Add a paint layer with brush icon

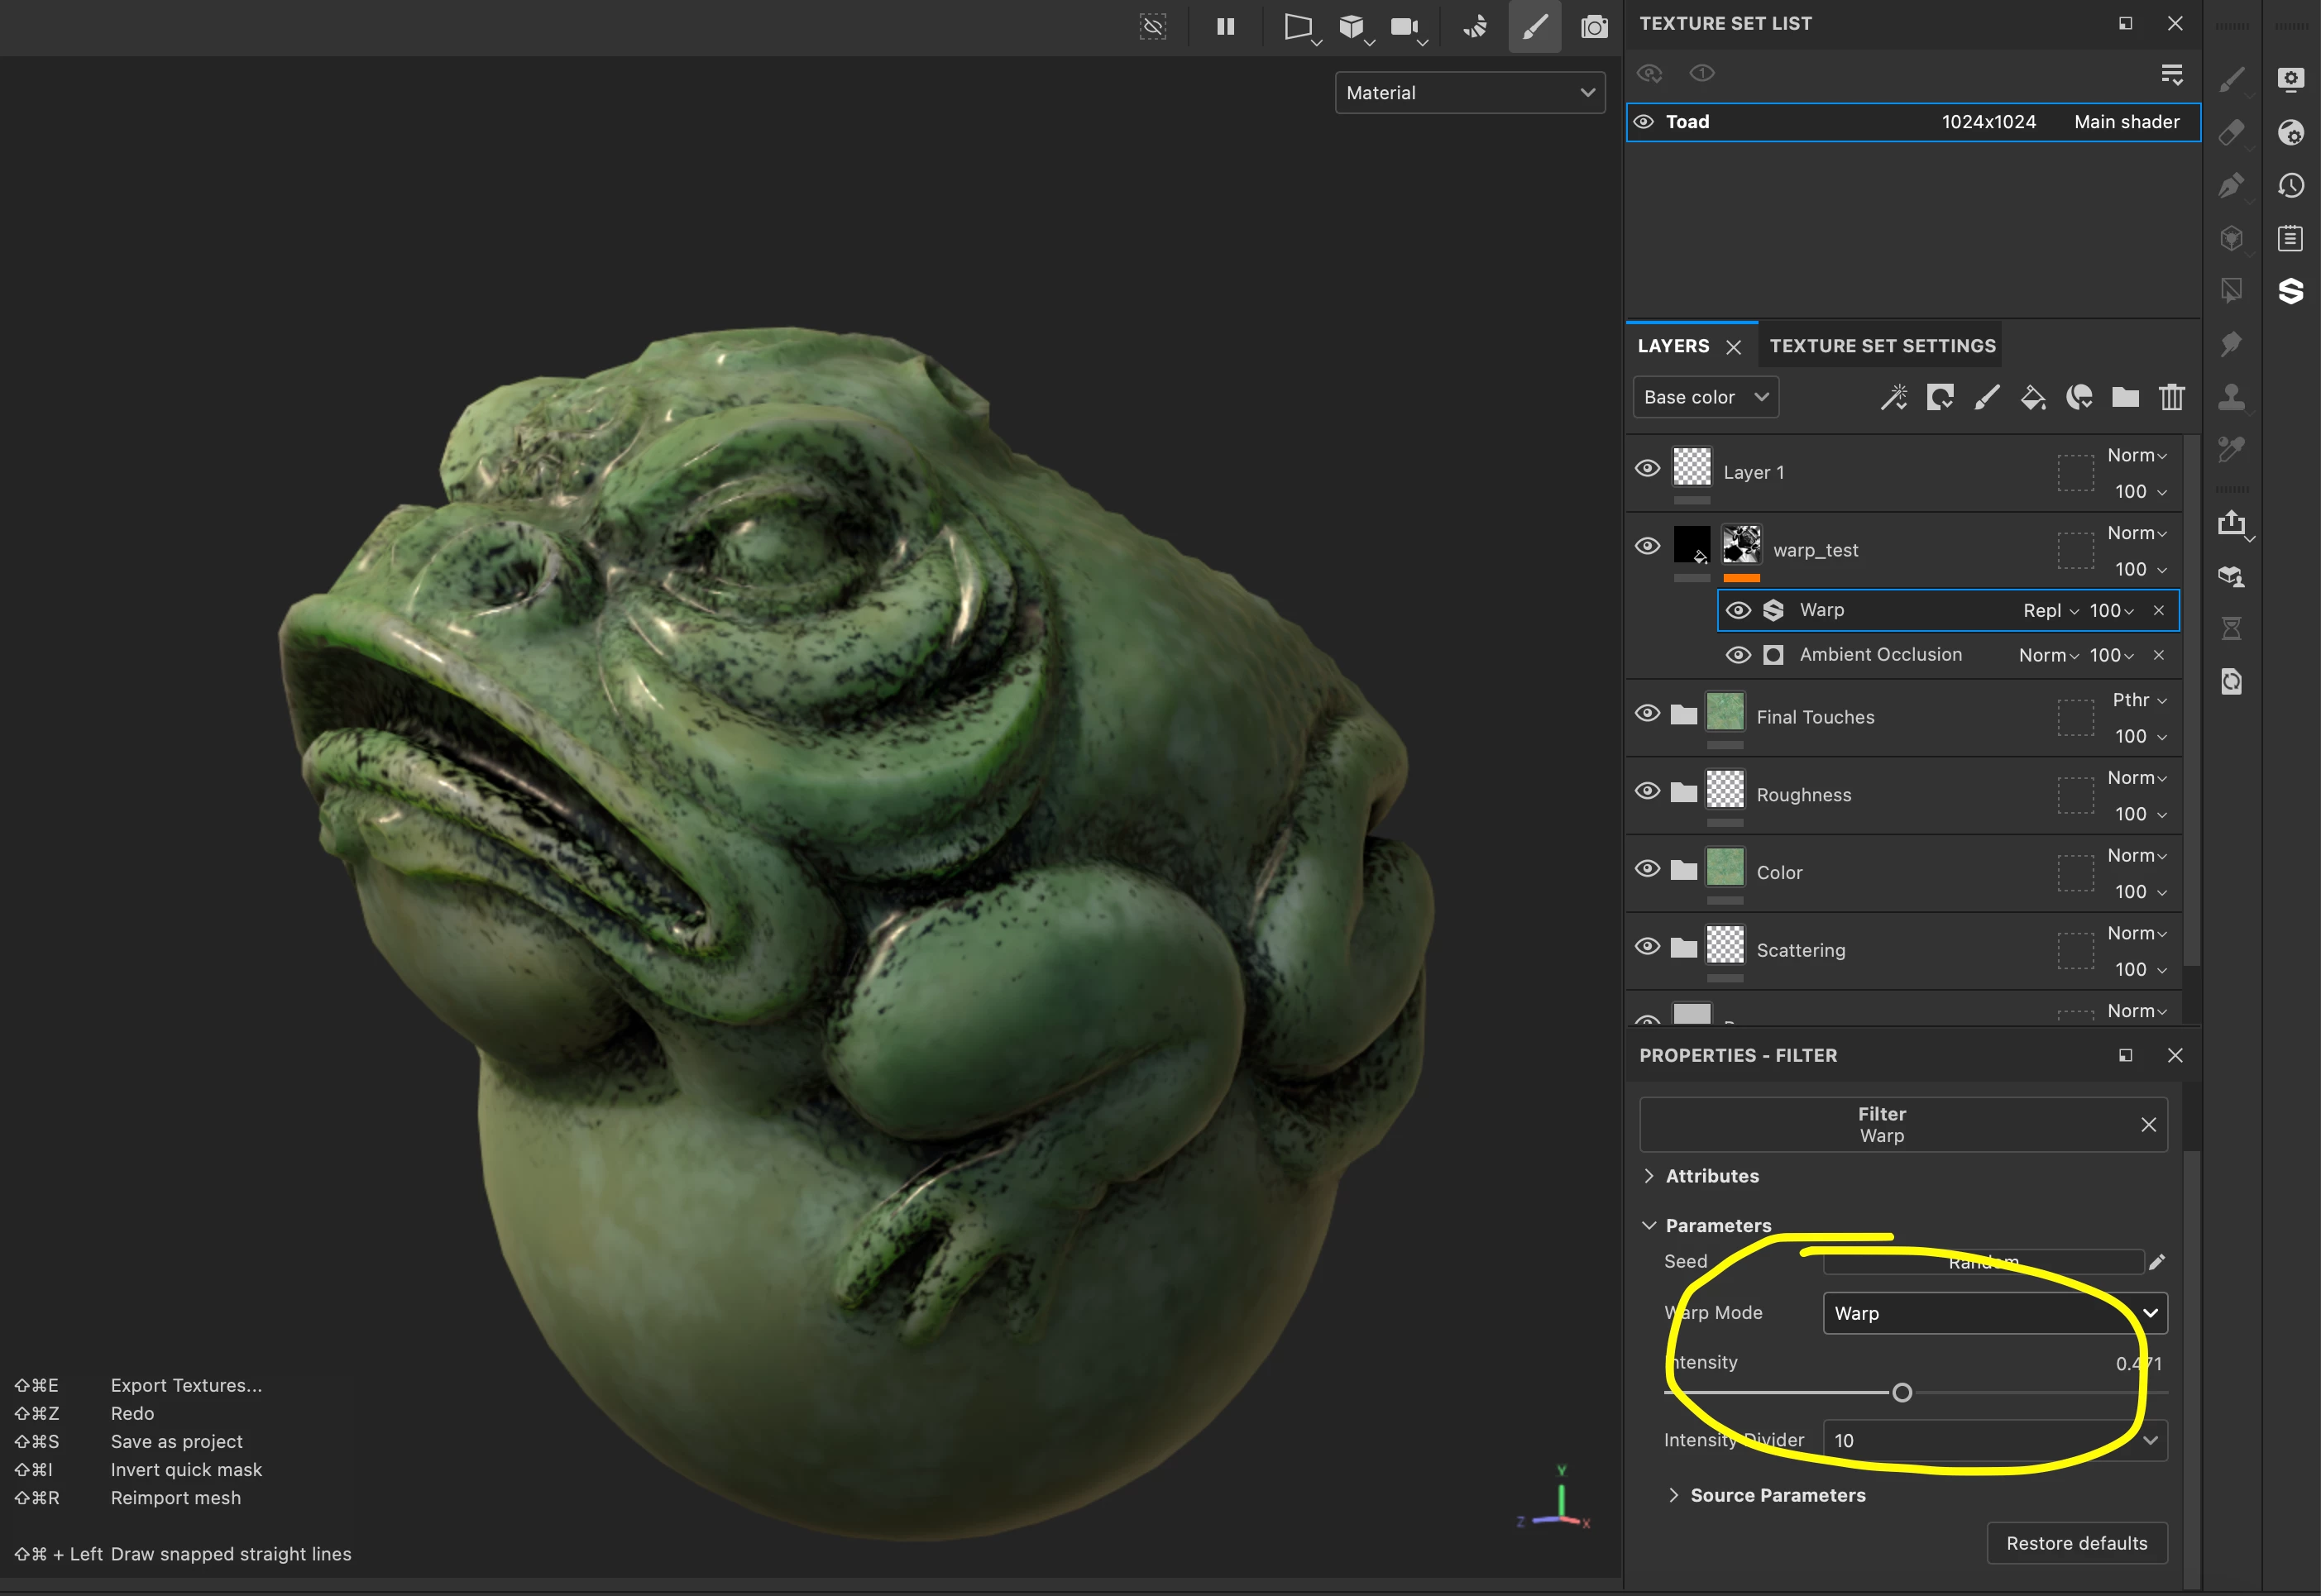[1986, 398]
